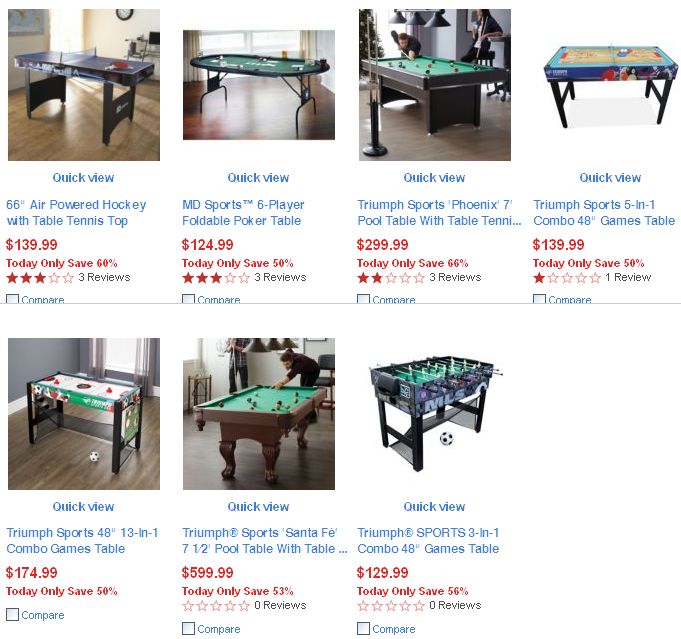Open the Triumph Sports 'Santa Fe' pool table title
Screen dimensions: 681x639
(264, 540)
